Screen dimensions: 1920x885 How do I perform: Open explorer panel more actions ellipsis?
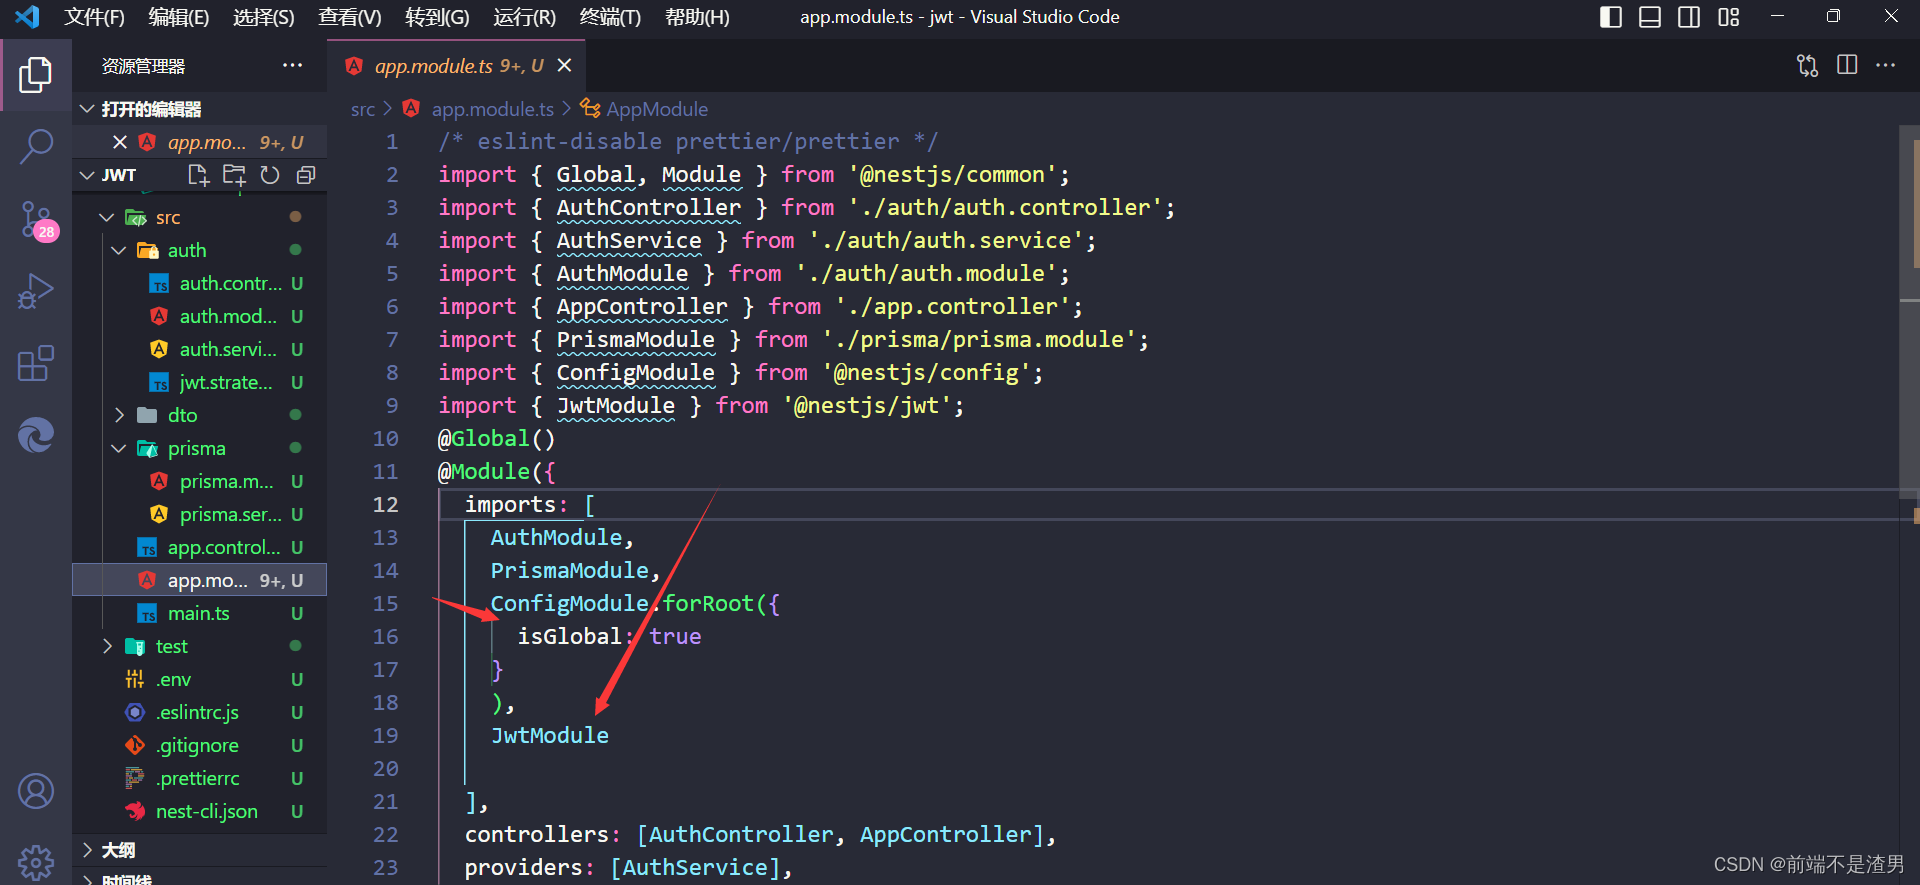pos(292,66)
